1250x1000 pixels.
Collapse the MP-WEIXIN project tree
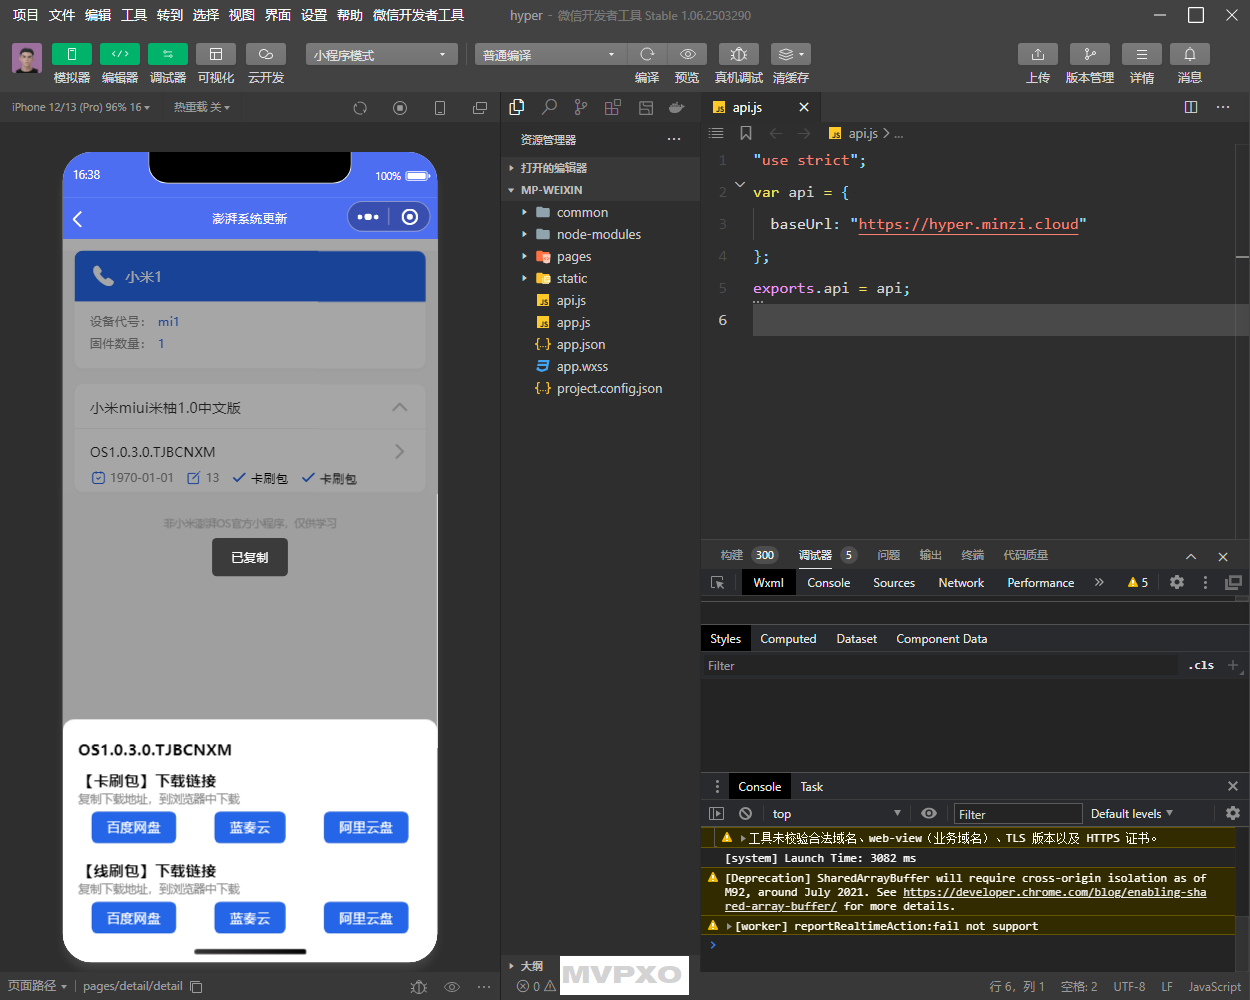pyautogui.click(x=600, y=190)
